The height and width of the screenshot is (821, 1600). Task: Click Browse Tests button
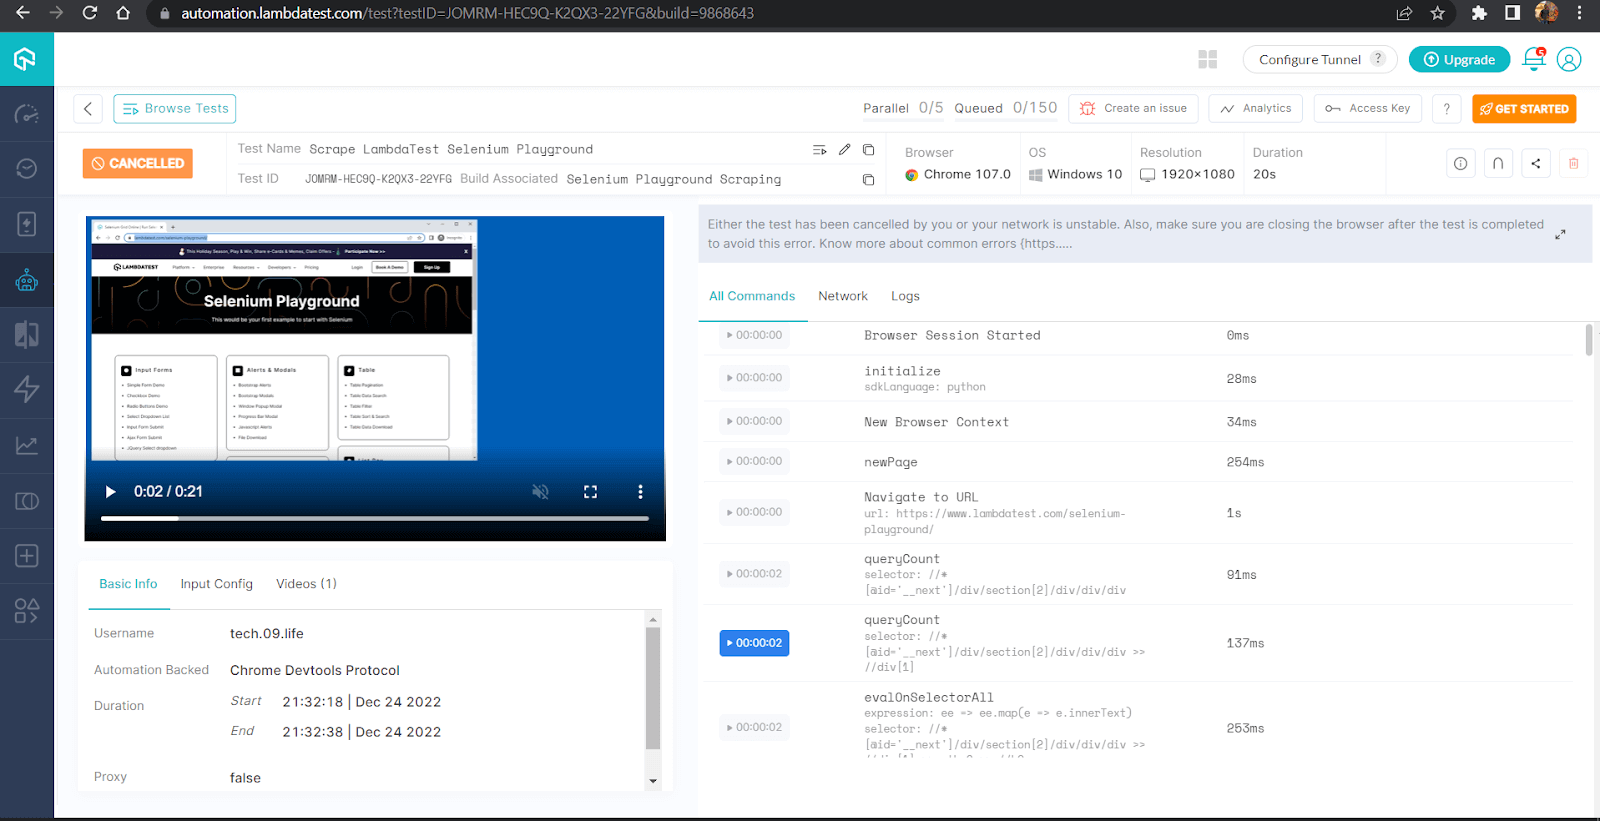[x=175, y=108]
